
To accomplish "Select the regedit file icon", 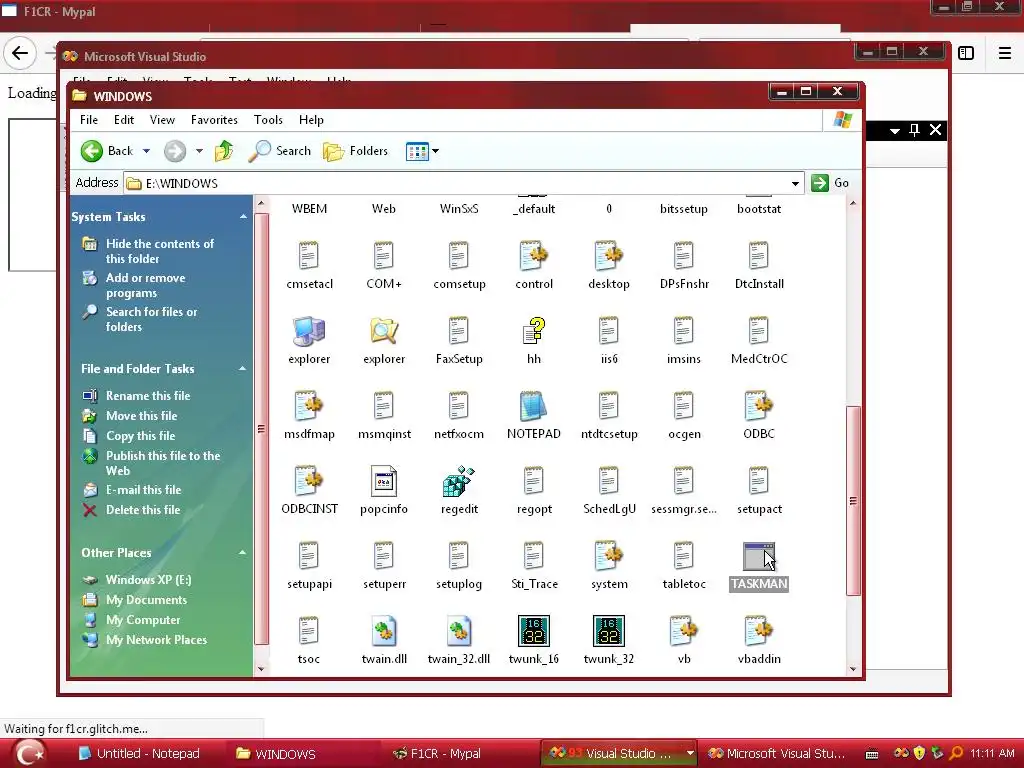I will [x=458, y=482].
